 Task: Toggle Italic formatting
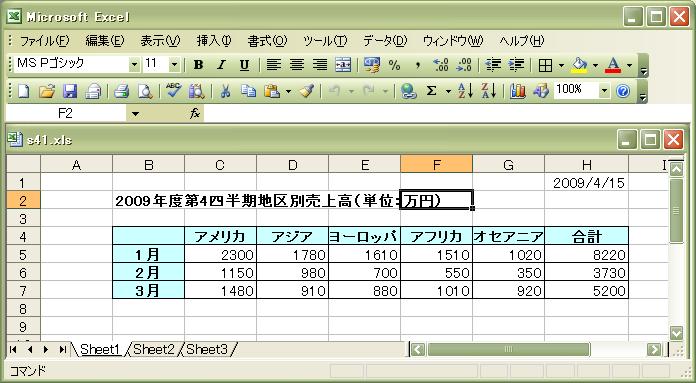[x=221, y=65]
